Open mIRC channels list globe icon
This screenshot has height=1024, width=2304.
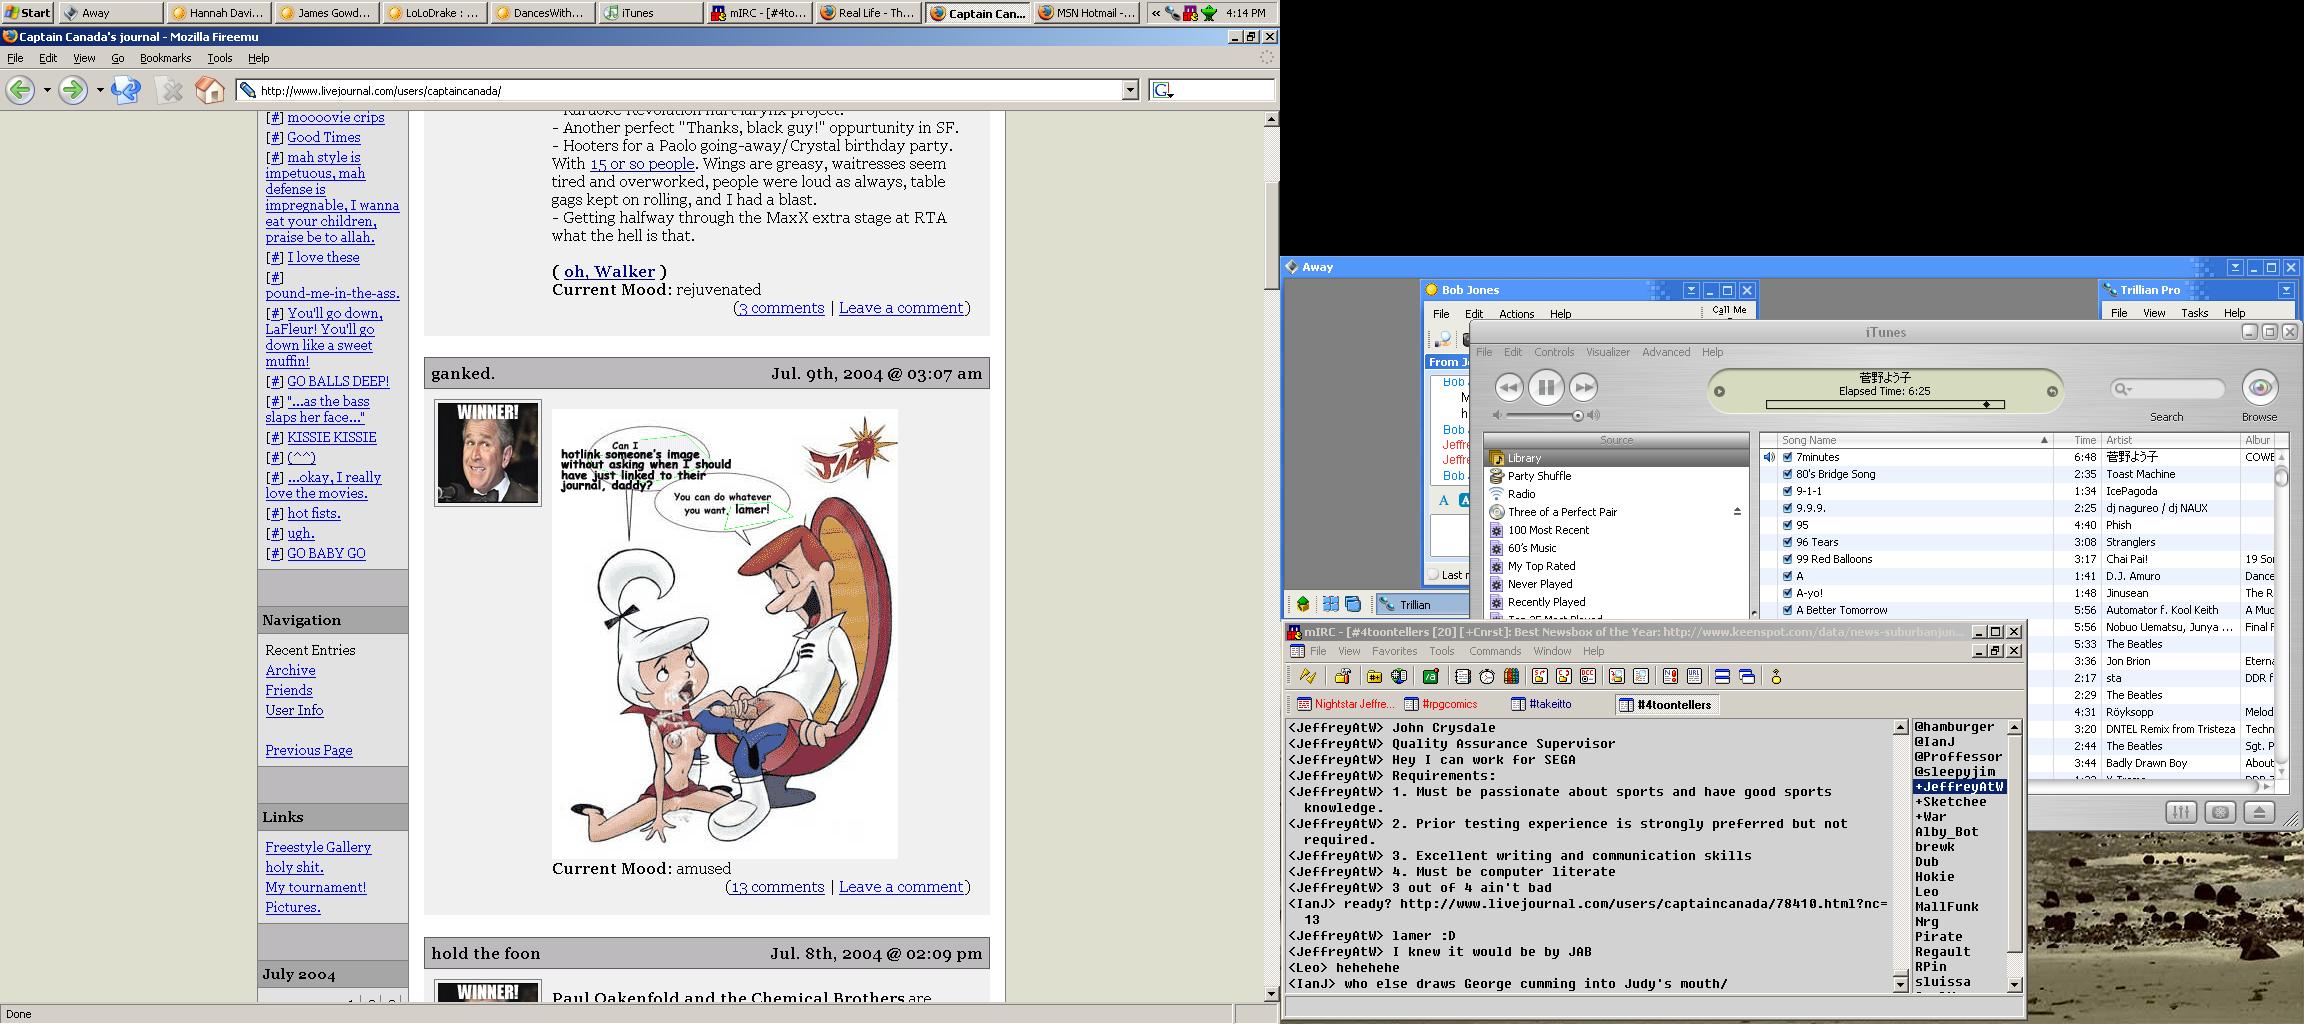click(1399, 677)
